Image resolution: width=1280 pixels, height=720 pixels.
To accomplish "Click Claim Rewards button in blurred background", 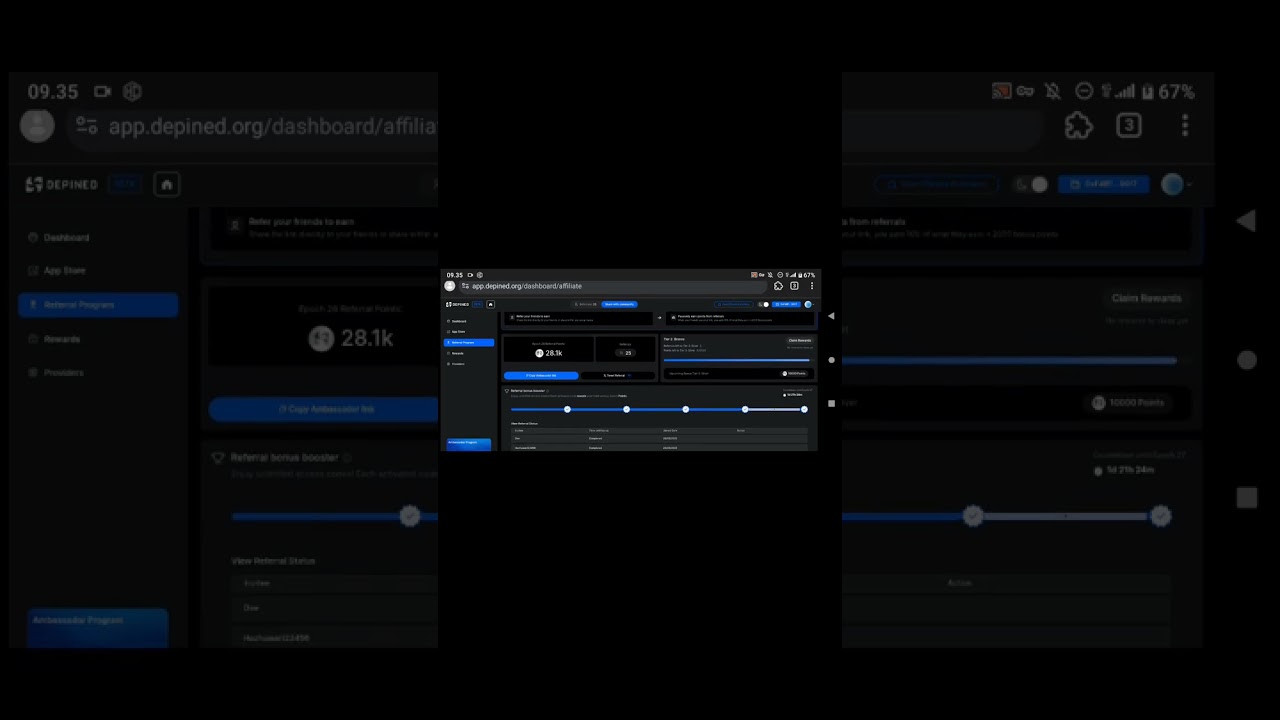I will coord(1146,298).
